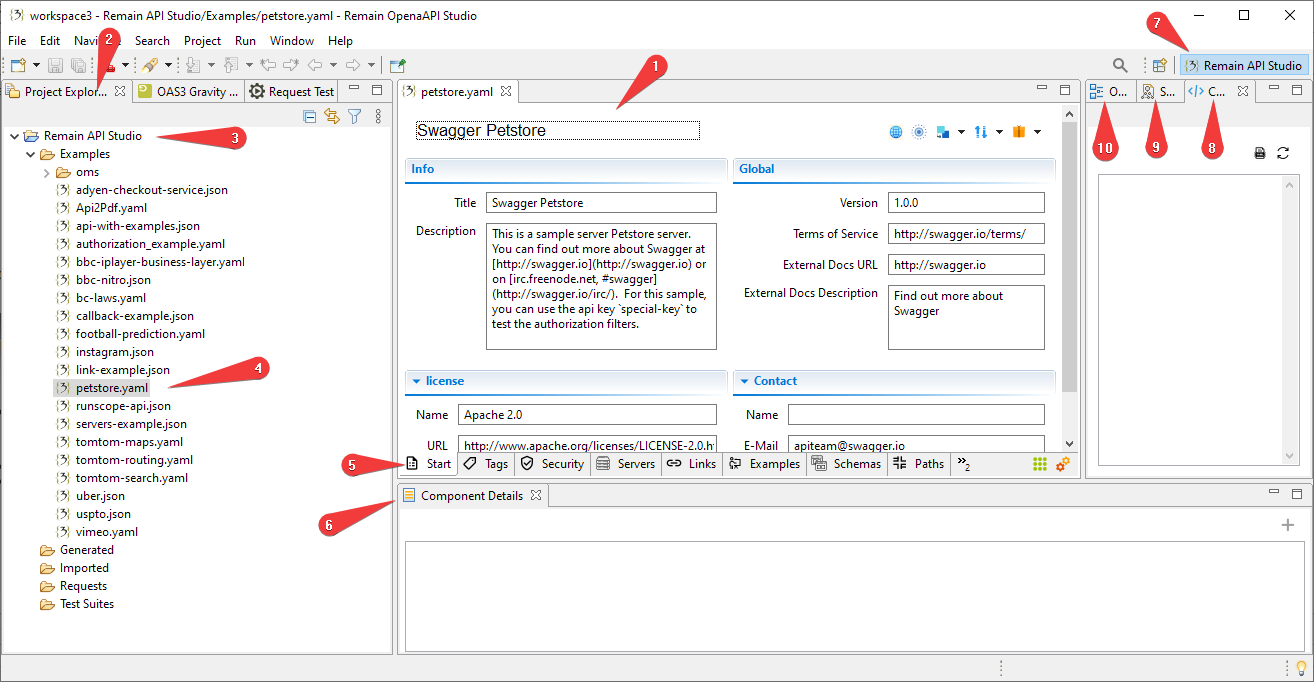Screen dimensions: 1314x682
Task: Open the File menu
Action: (17, 41)
